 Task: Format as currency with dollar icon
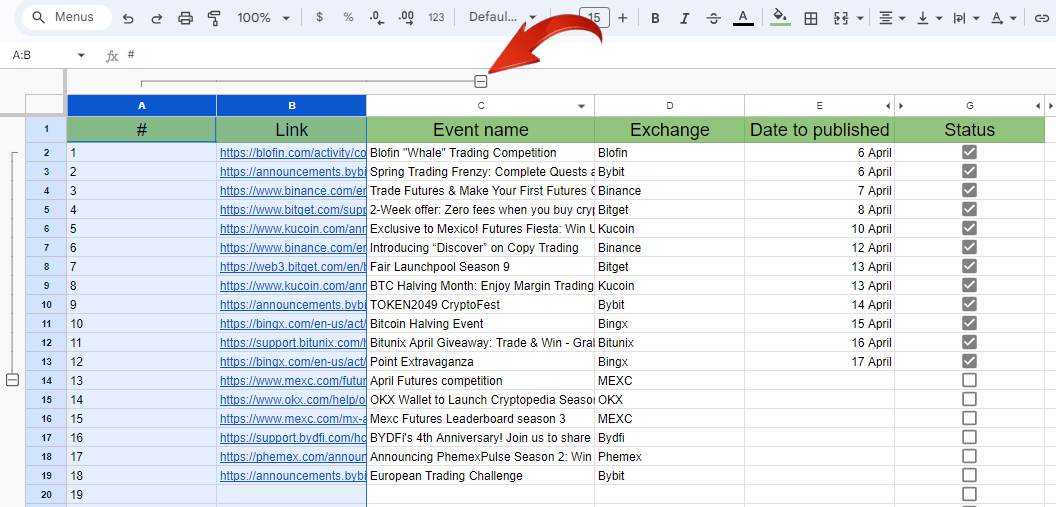tap(319, 18)
